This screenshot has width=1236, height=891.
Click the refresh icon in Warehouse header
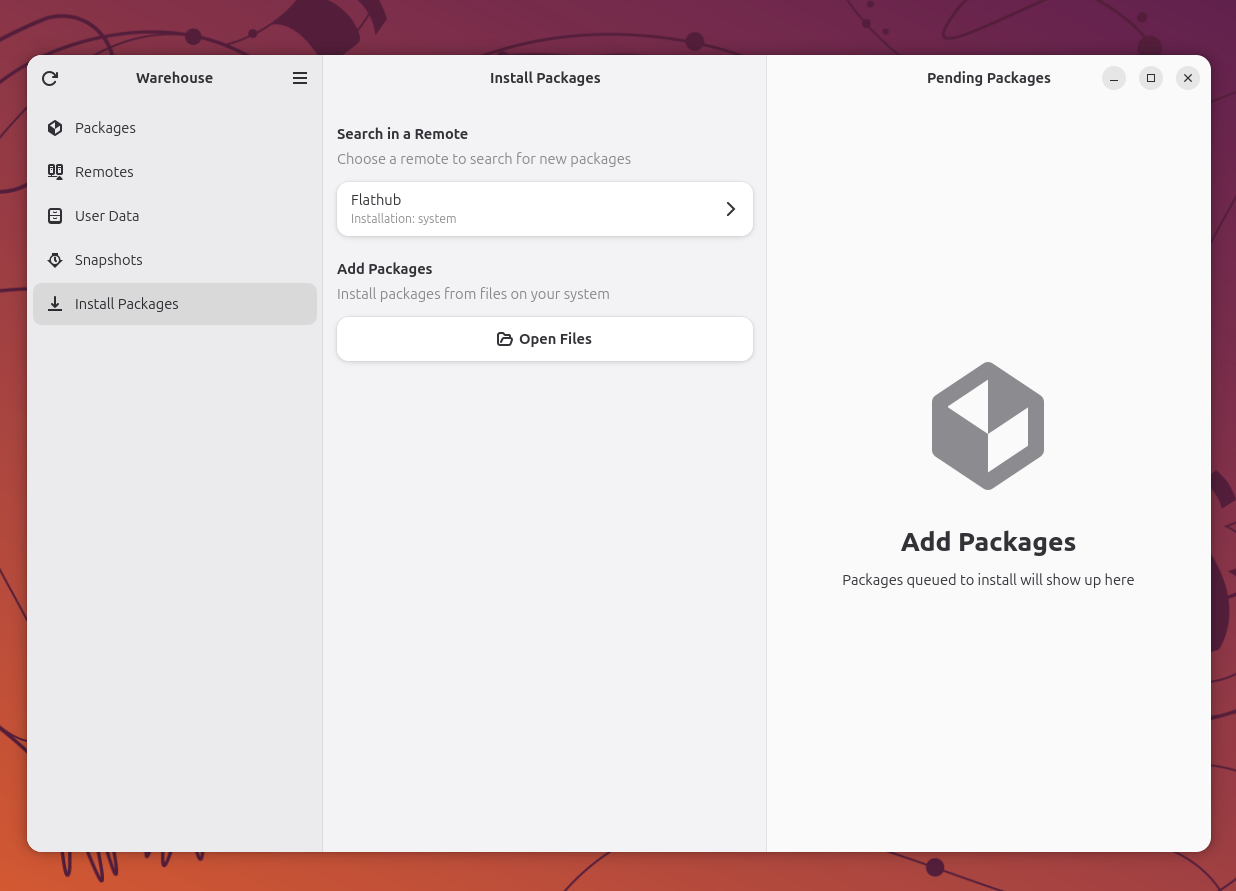(x=50, y=78)
